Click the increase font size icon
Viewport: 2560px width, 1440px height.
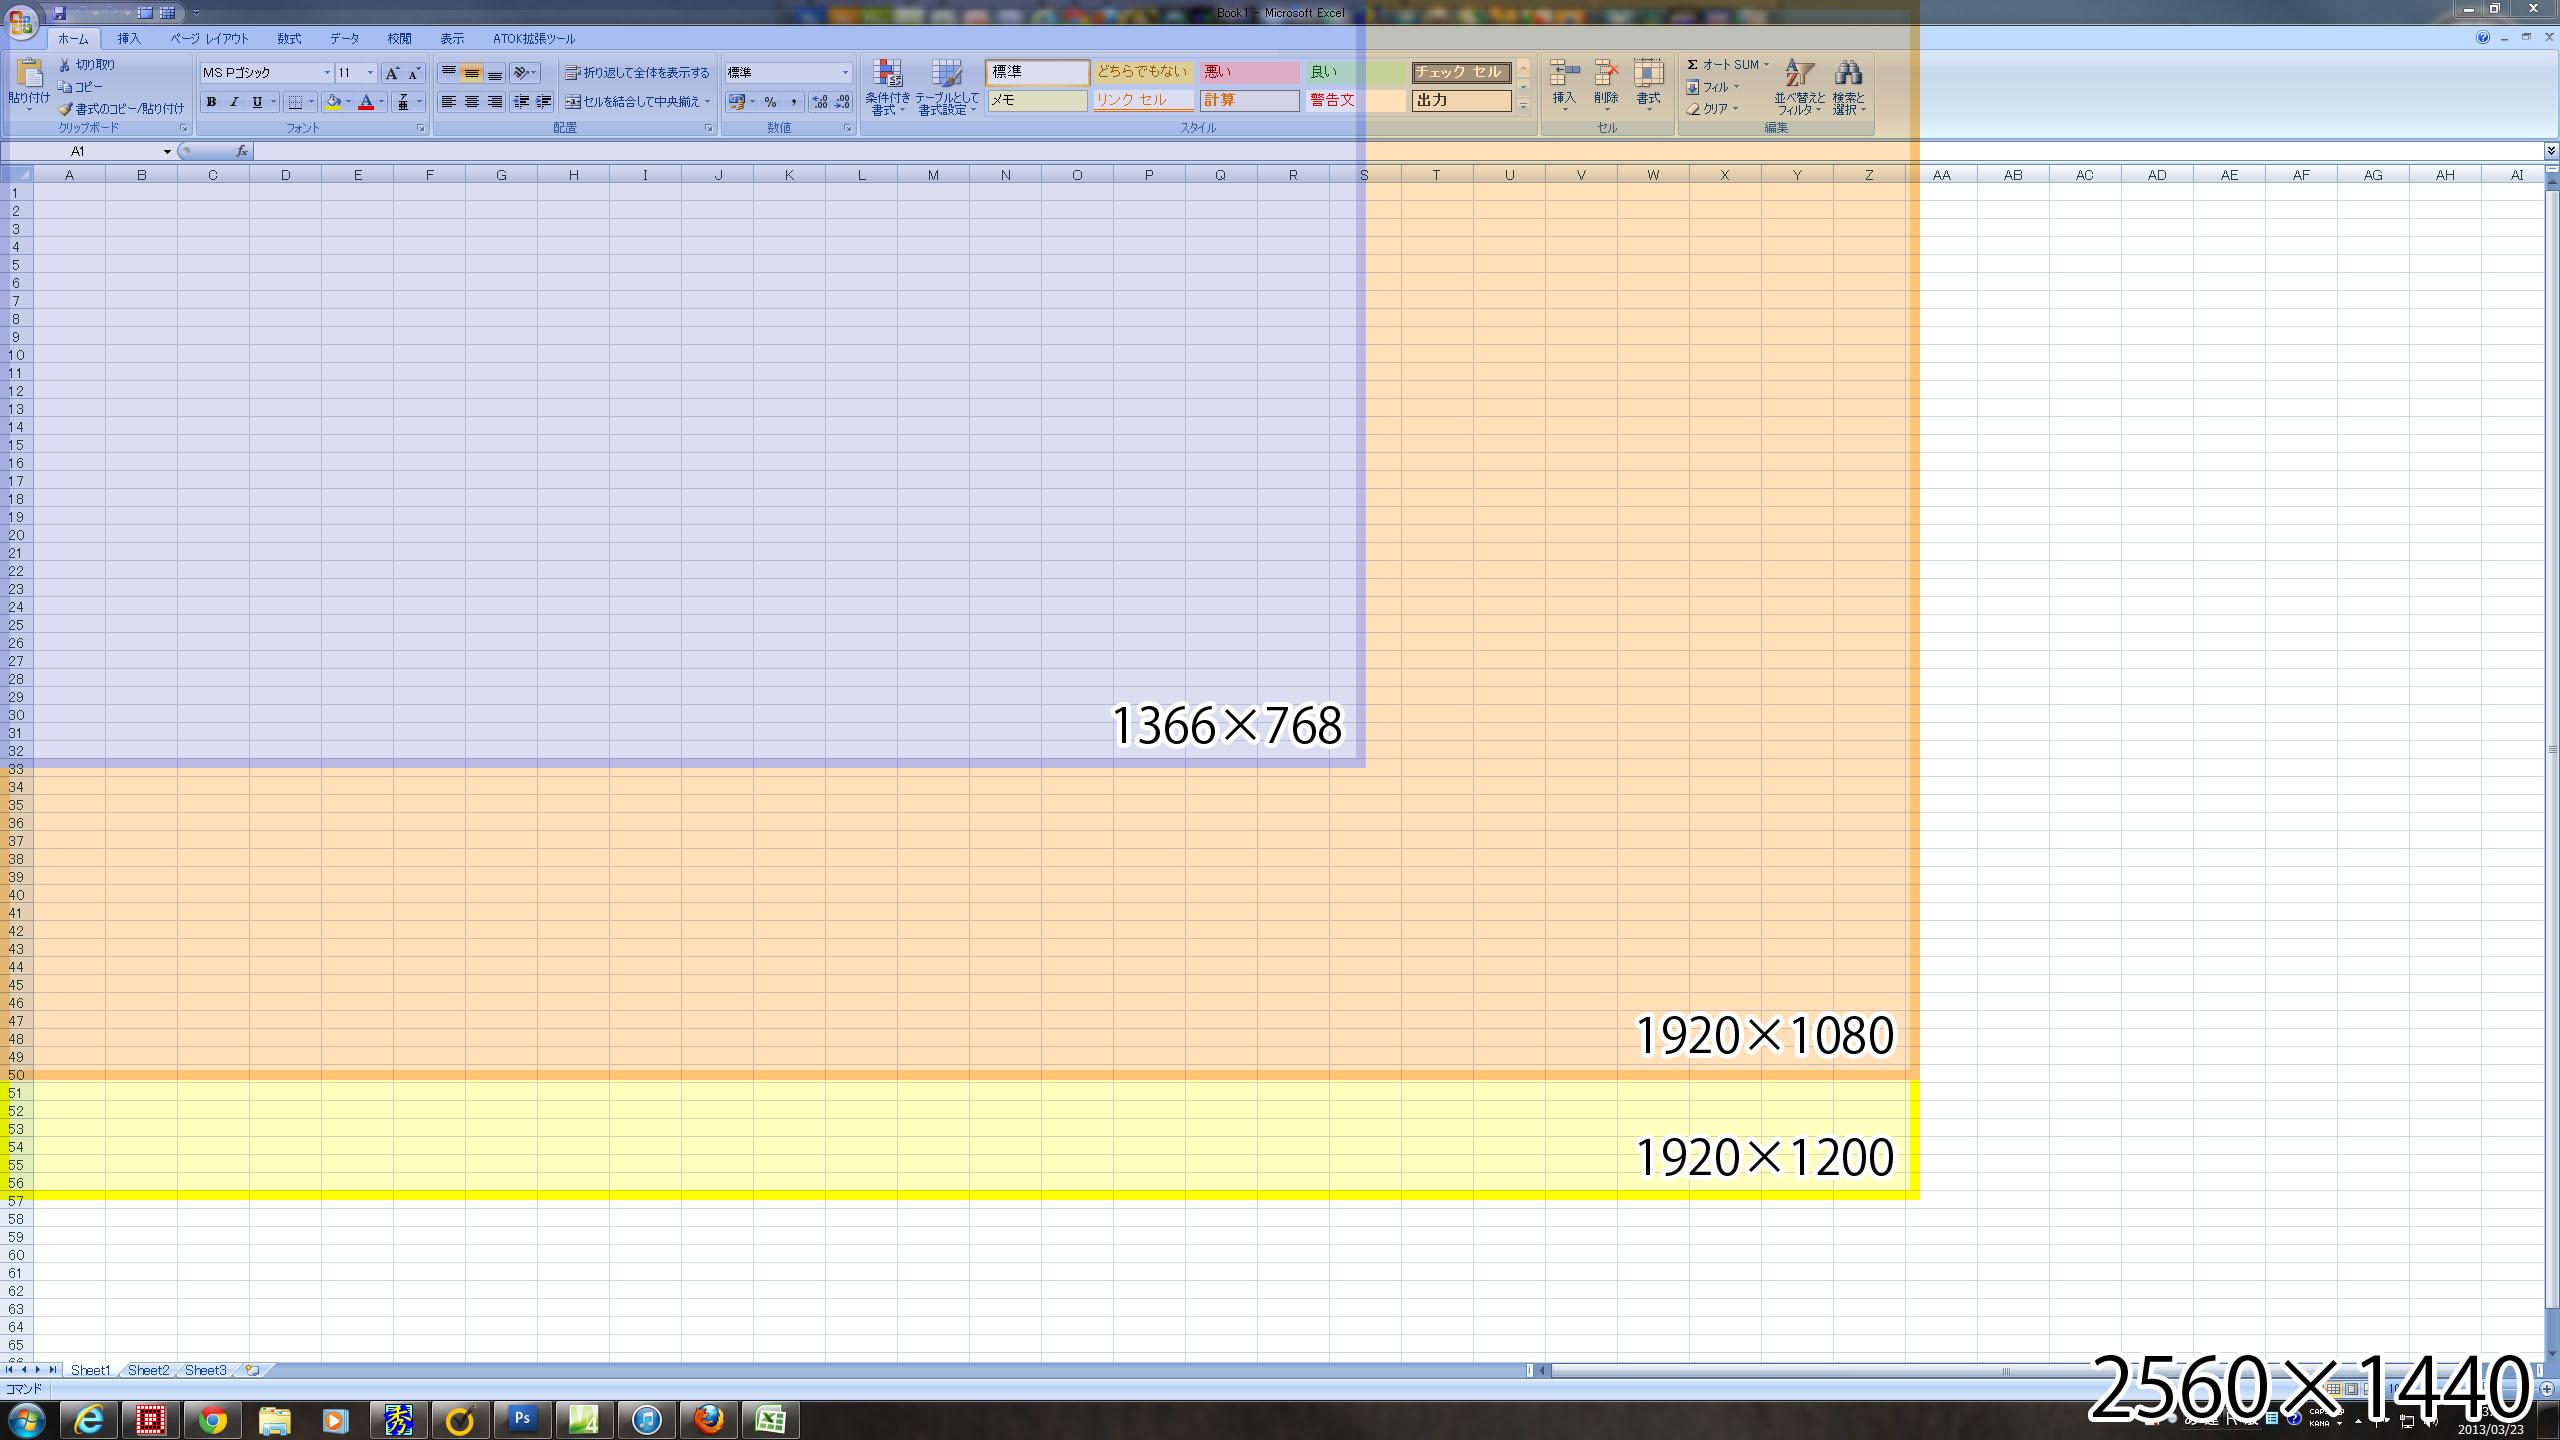392,73
